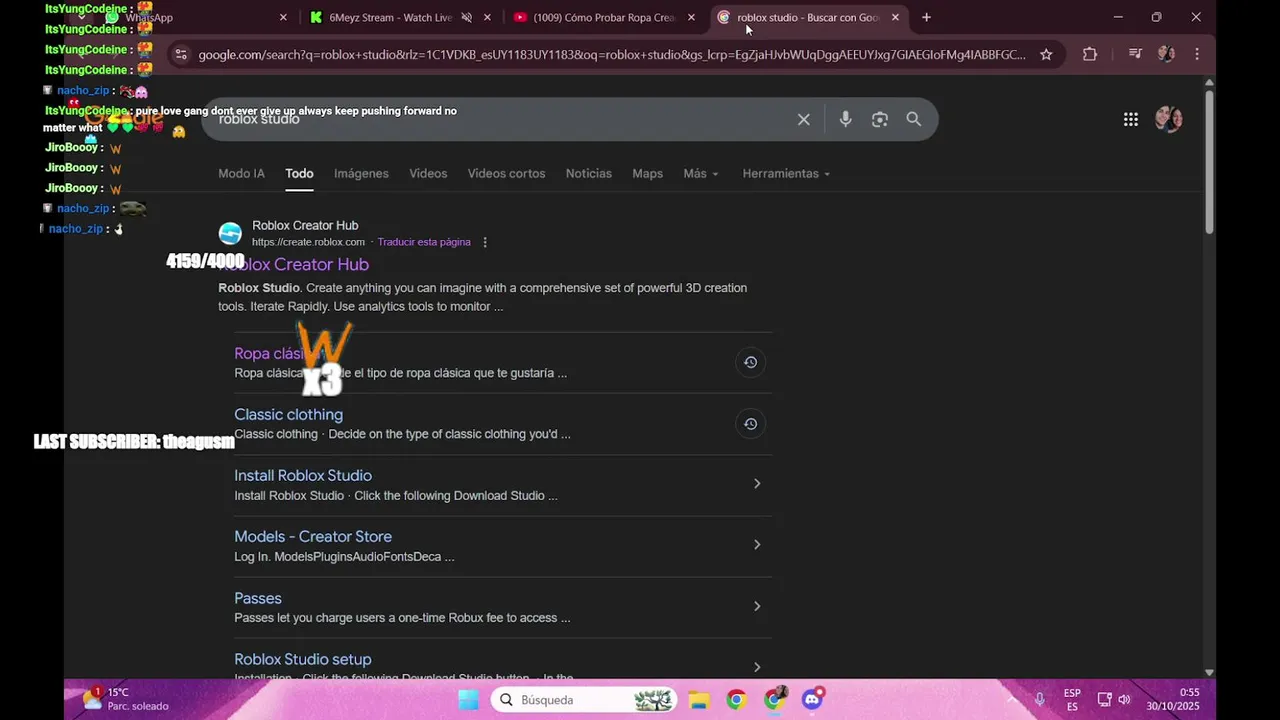Click the Windows taskbar Búsqueda search box
The width and height of the screenshot is (1280, 720).
[x=585, y=700]
